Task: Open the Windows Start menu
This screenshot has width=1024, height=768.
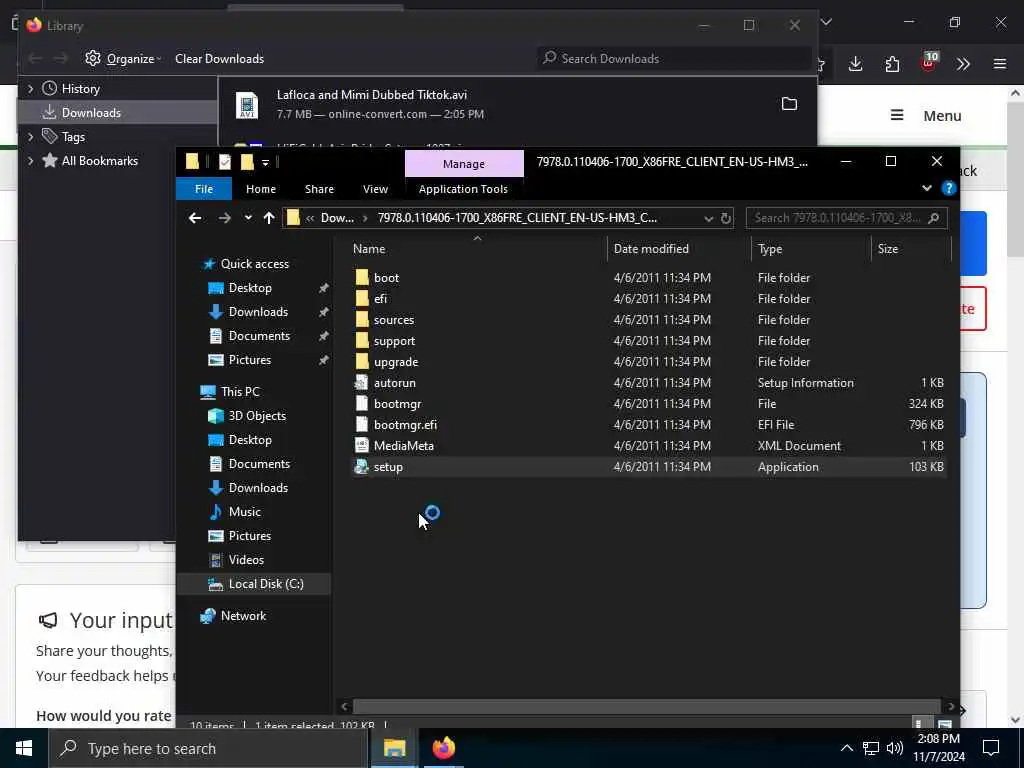Action: (x=24, y=748)
